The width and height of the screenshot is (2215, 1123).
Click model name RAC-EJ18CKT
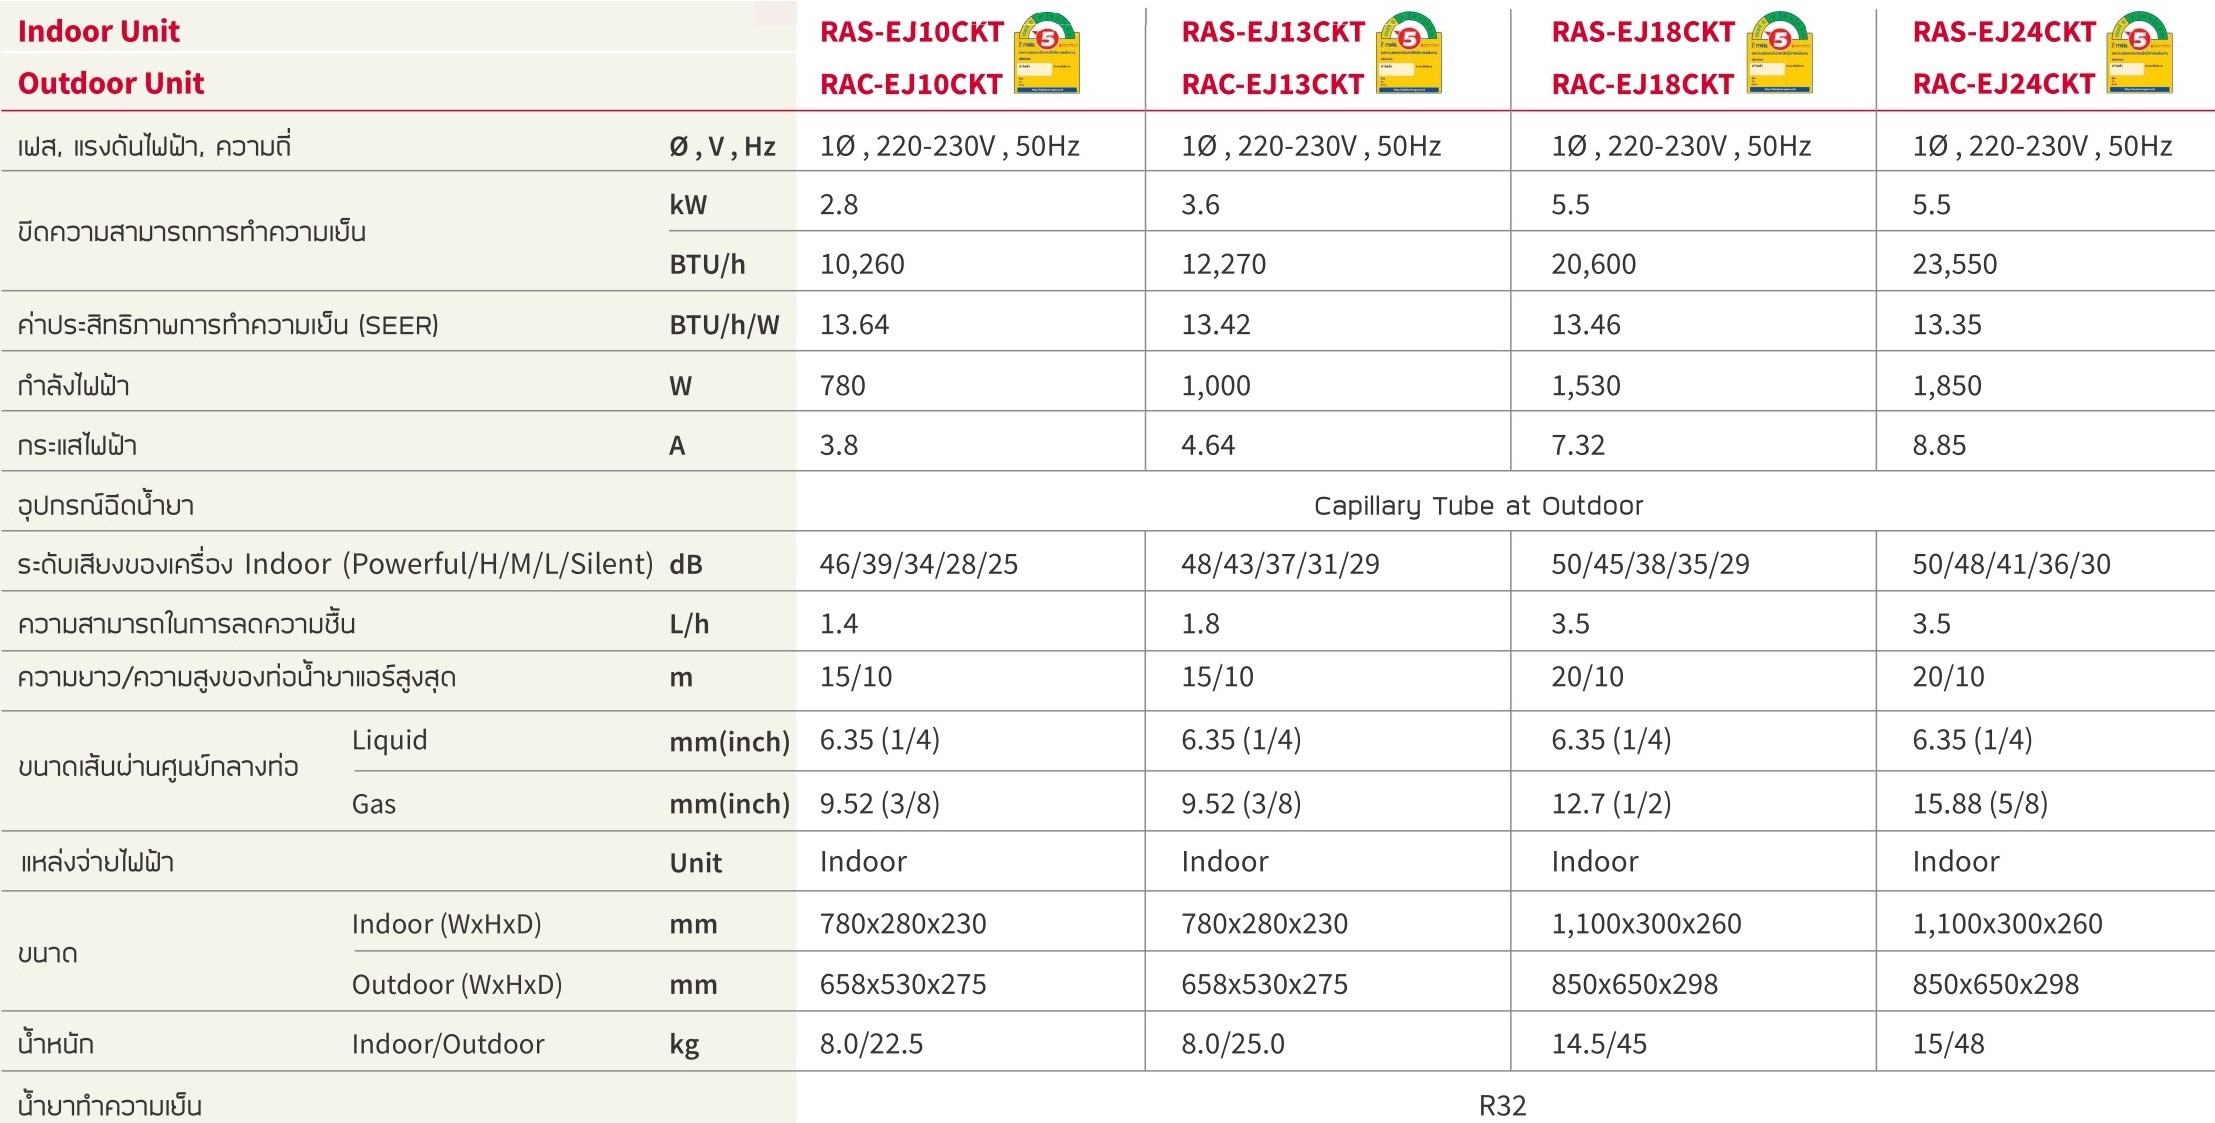click(x=1643, y=84)
